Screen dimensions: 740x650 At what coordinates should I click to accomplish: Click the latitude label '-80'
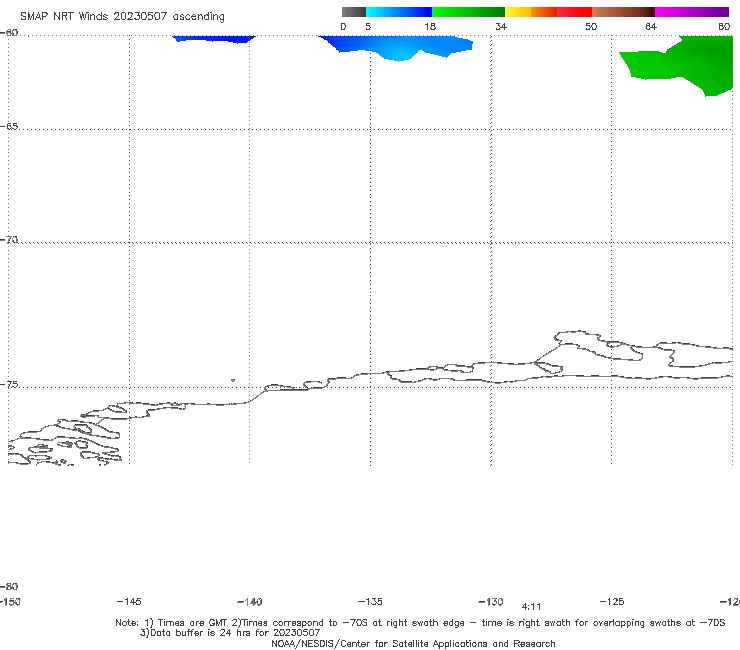click(9, 586)
